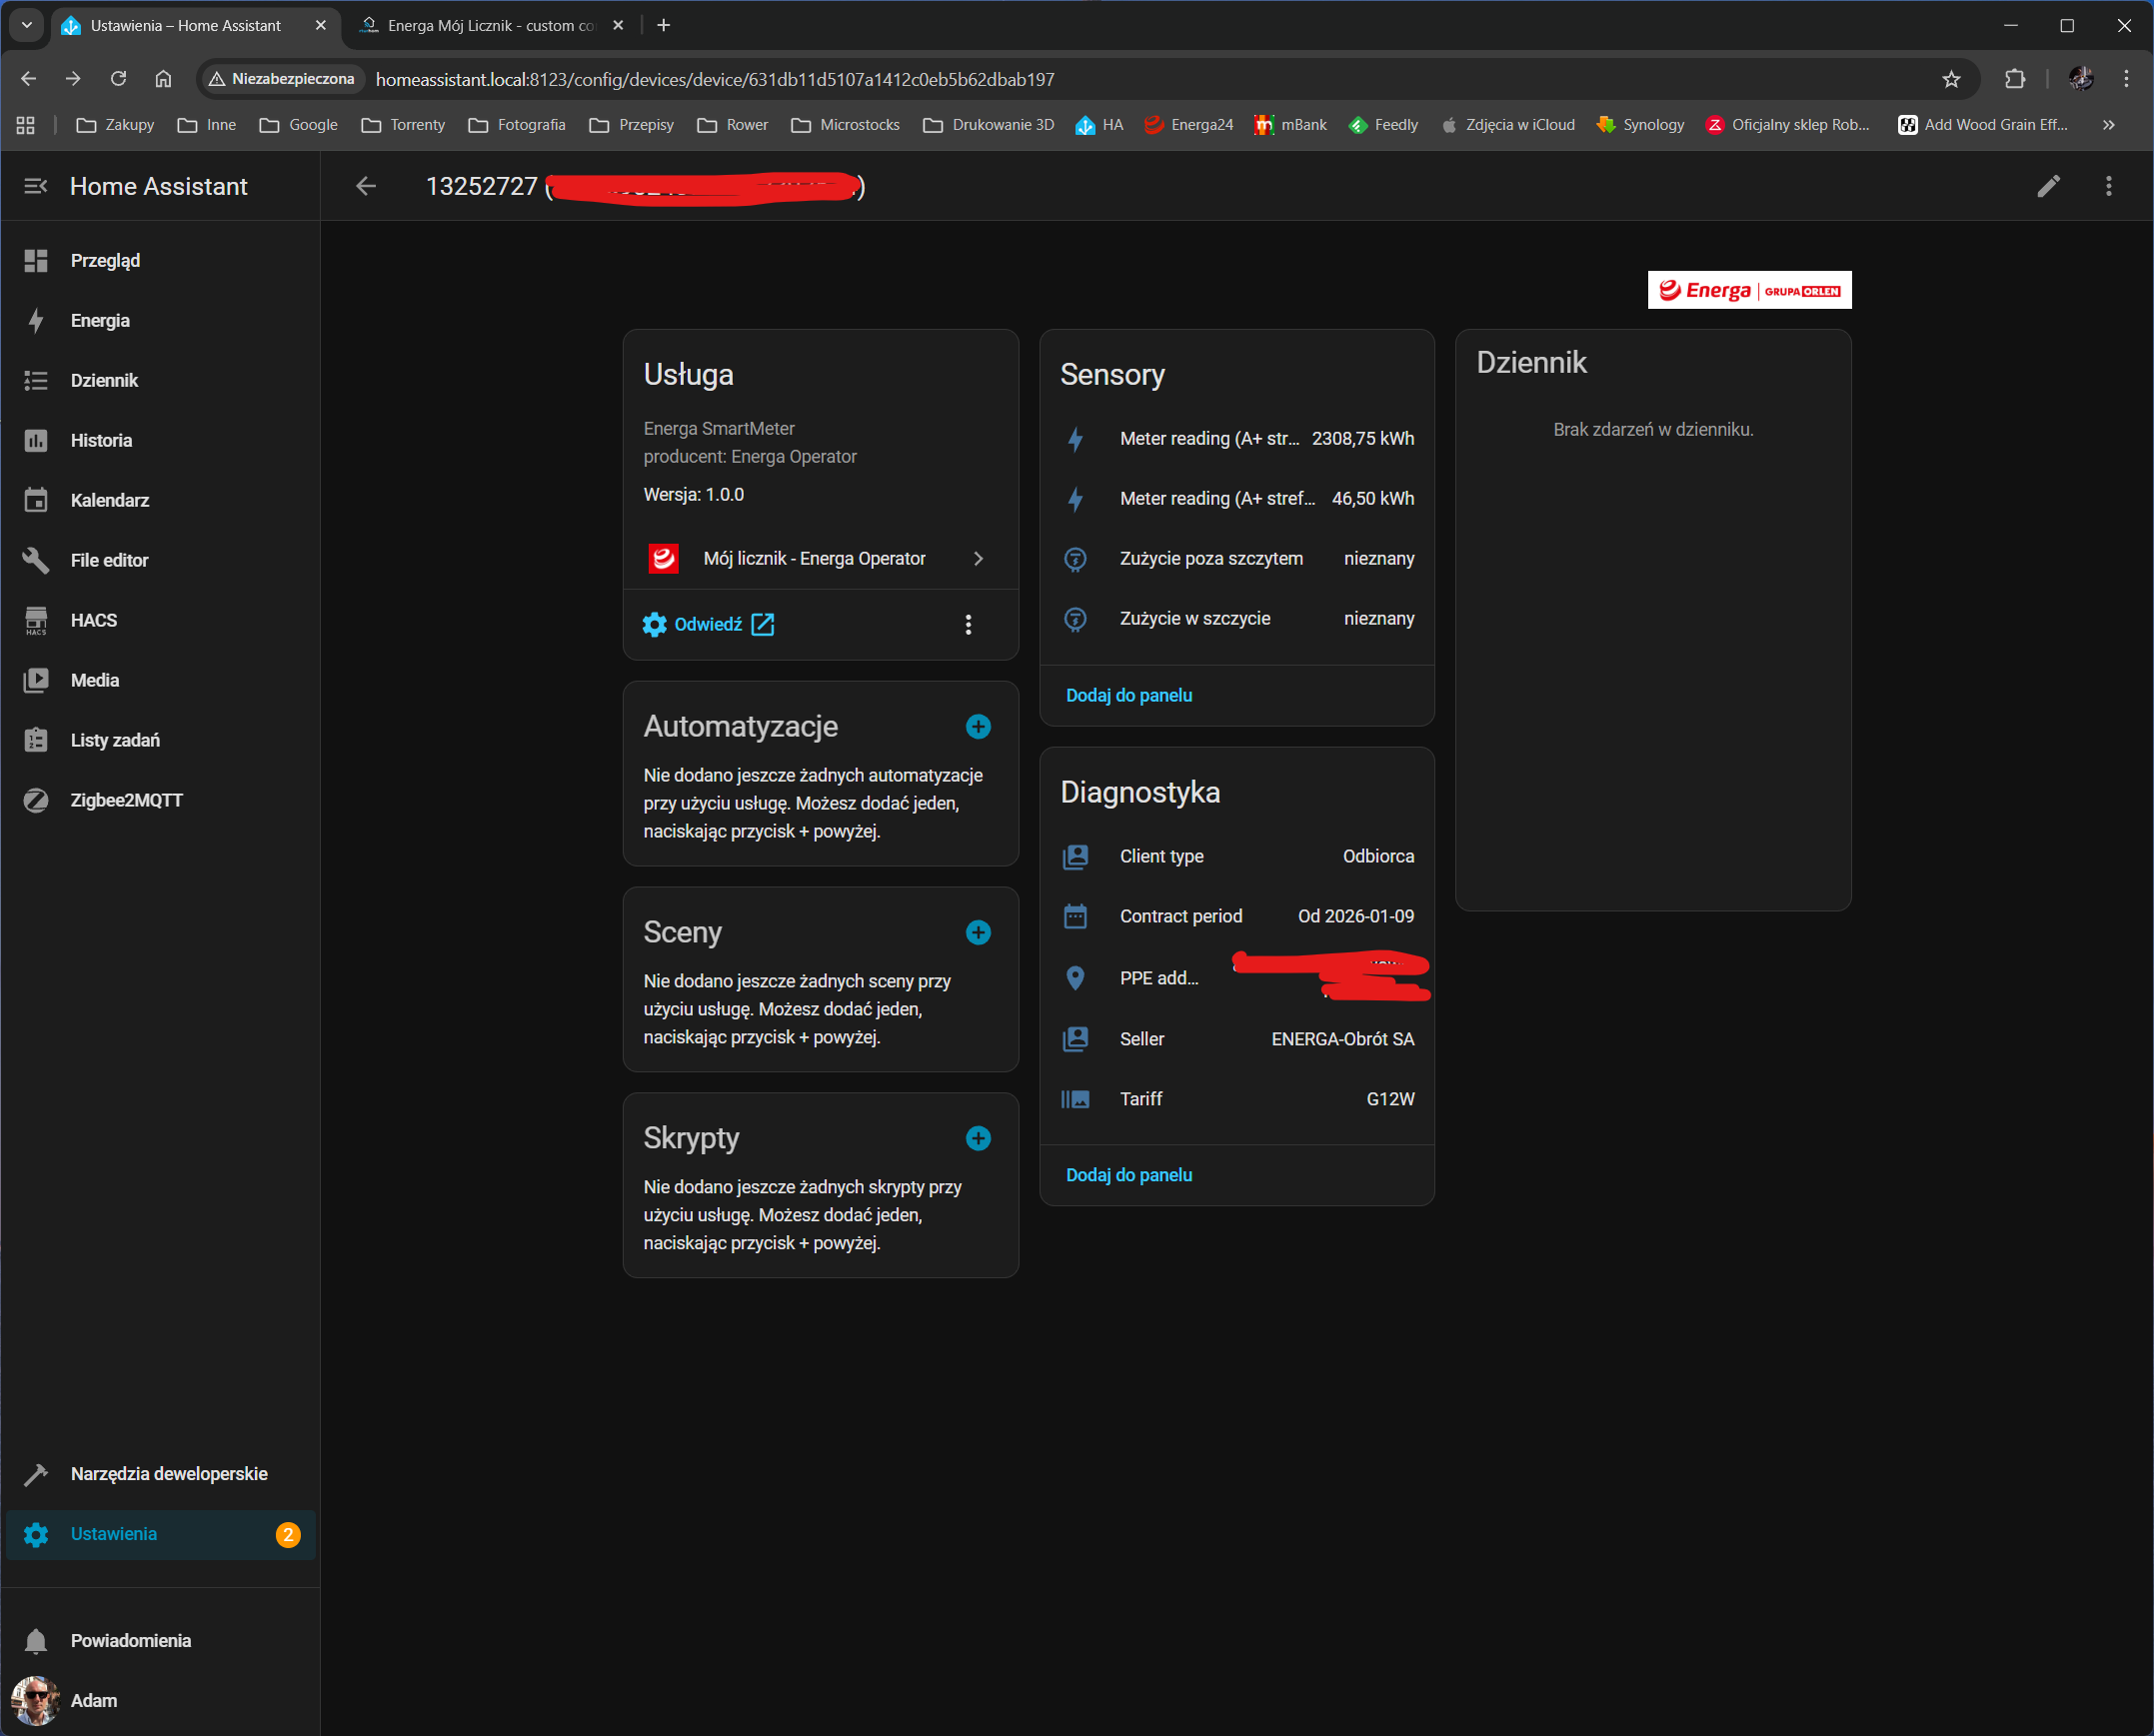Open the device three-dot menu top right
Viewport: 2154px width, 1736px height.
point(2108,186)
